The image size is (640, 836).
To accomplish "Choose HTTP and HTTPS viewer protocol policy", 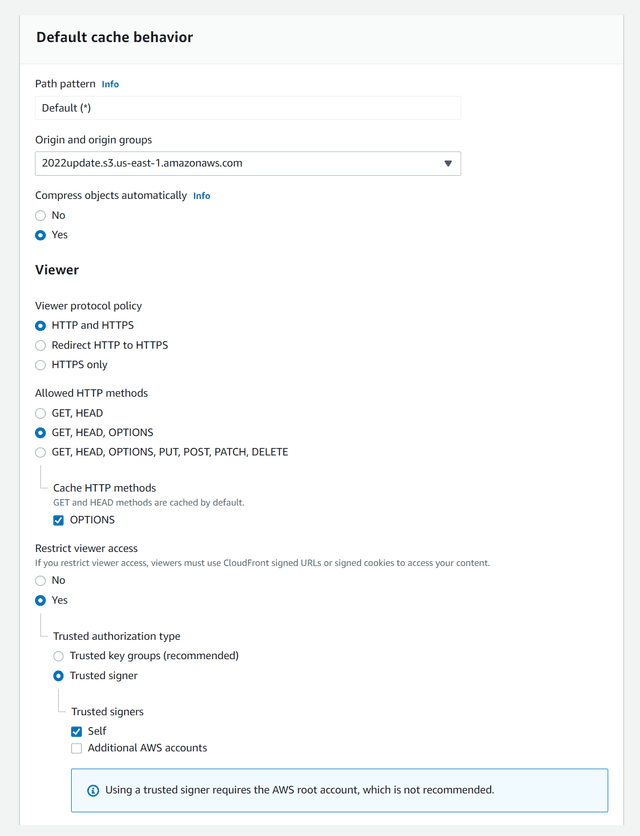I will pyautogui.click(x=41, y=326).
